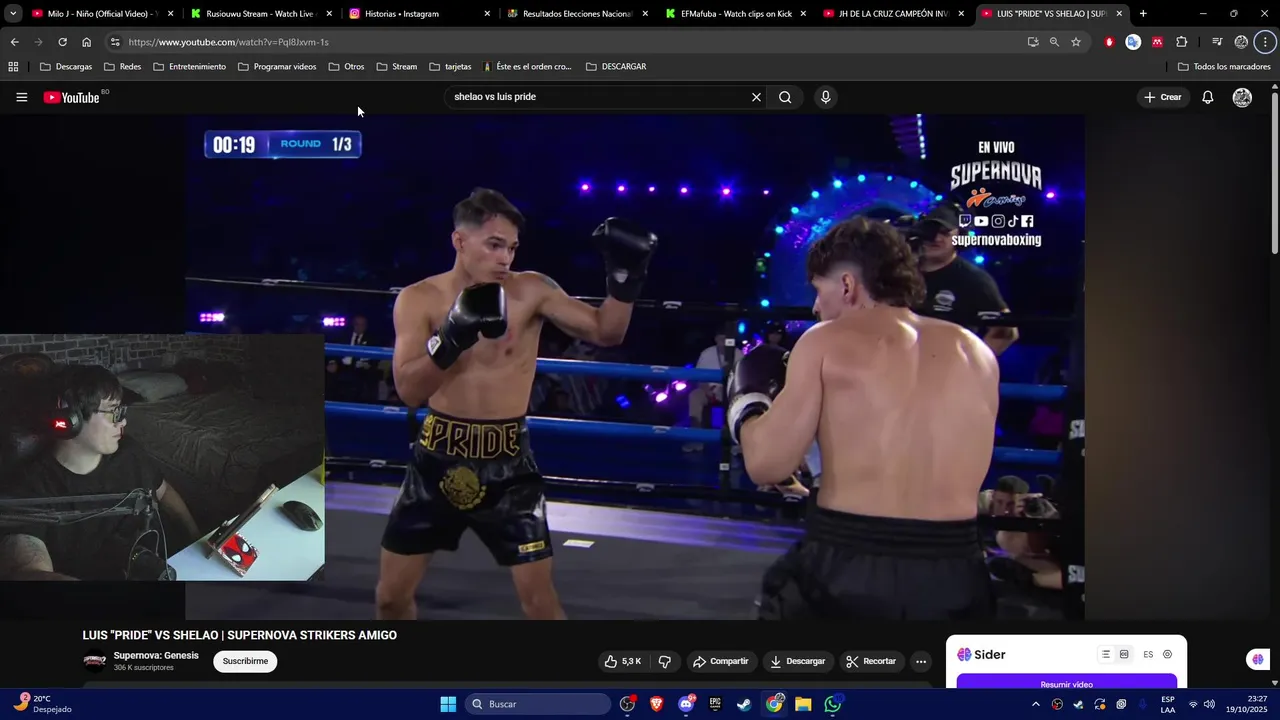Click the Descargar button
The image size is (1280, 720).
pyautogui.click(x=797, y=661)
